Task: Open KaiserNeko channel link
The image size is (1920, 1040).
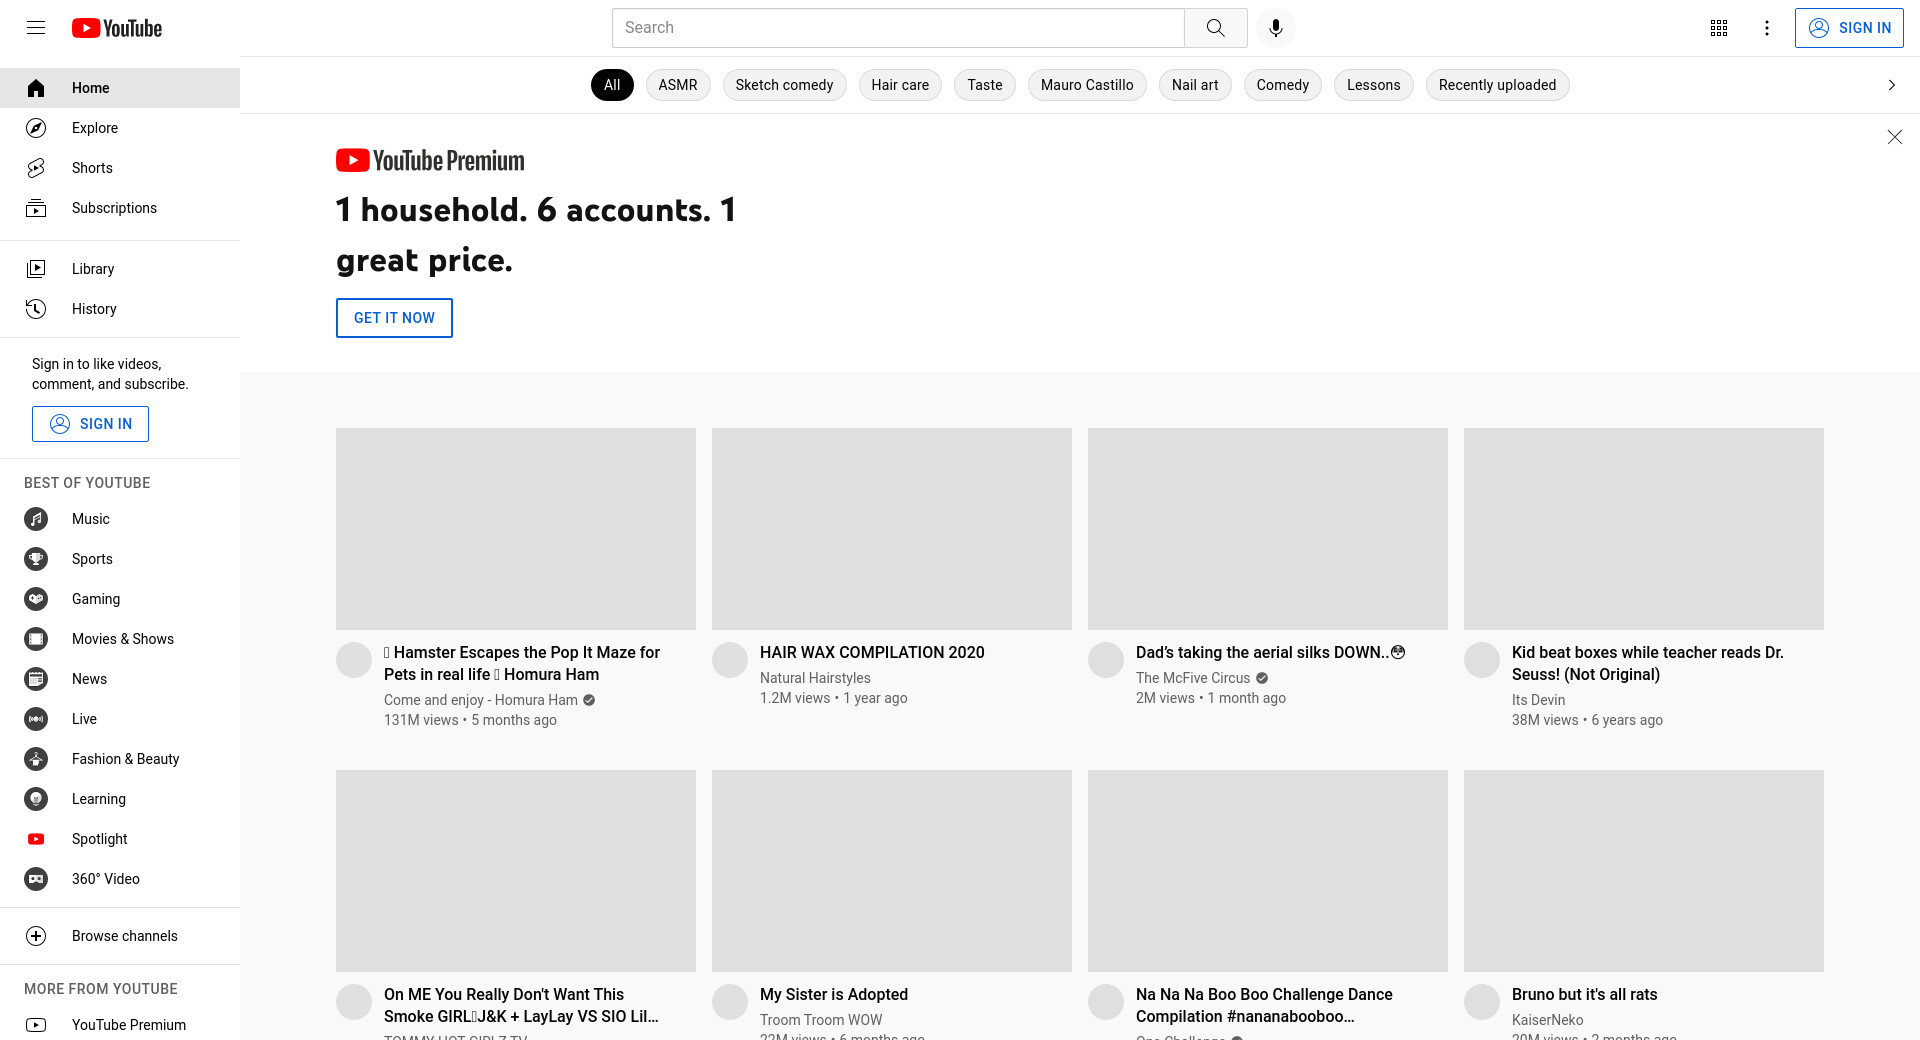Action: click(1547, 1020)
